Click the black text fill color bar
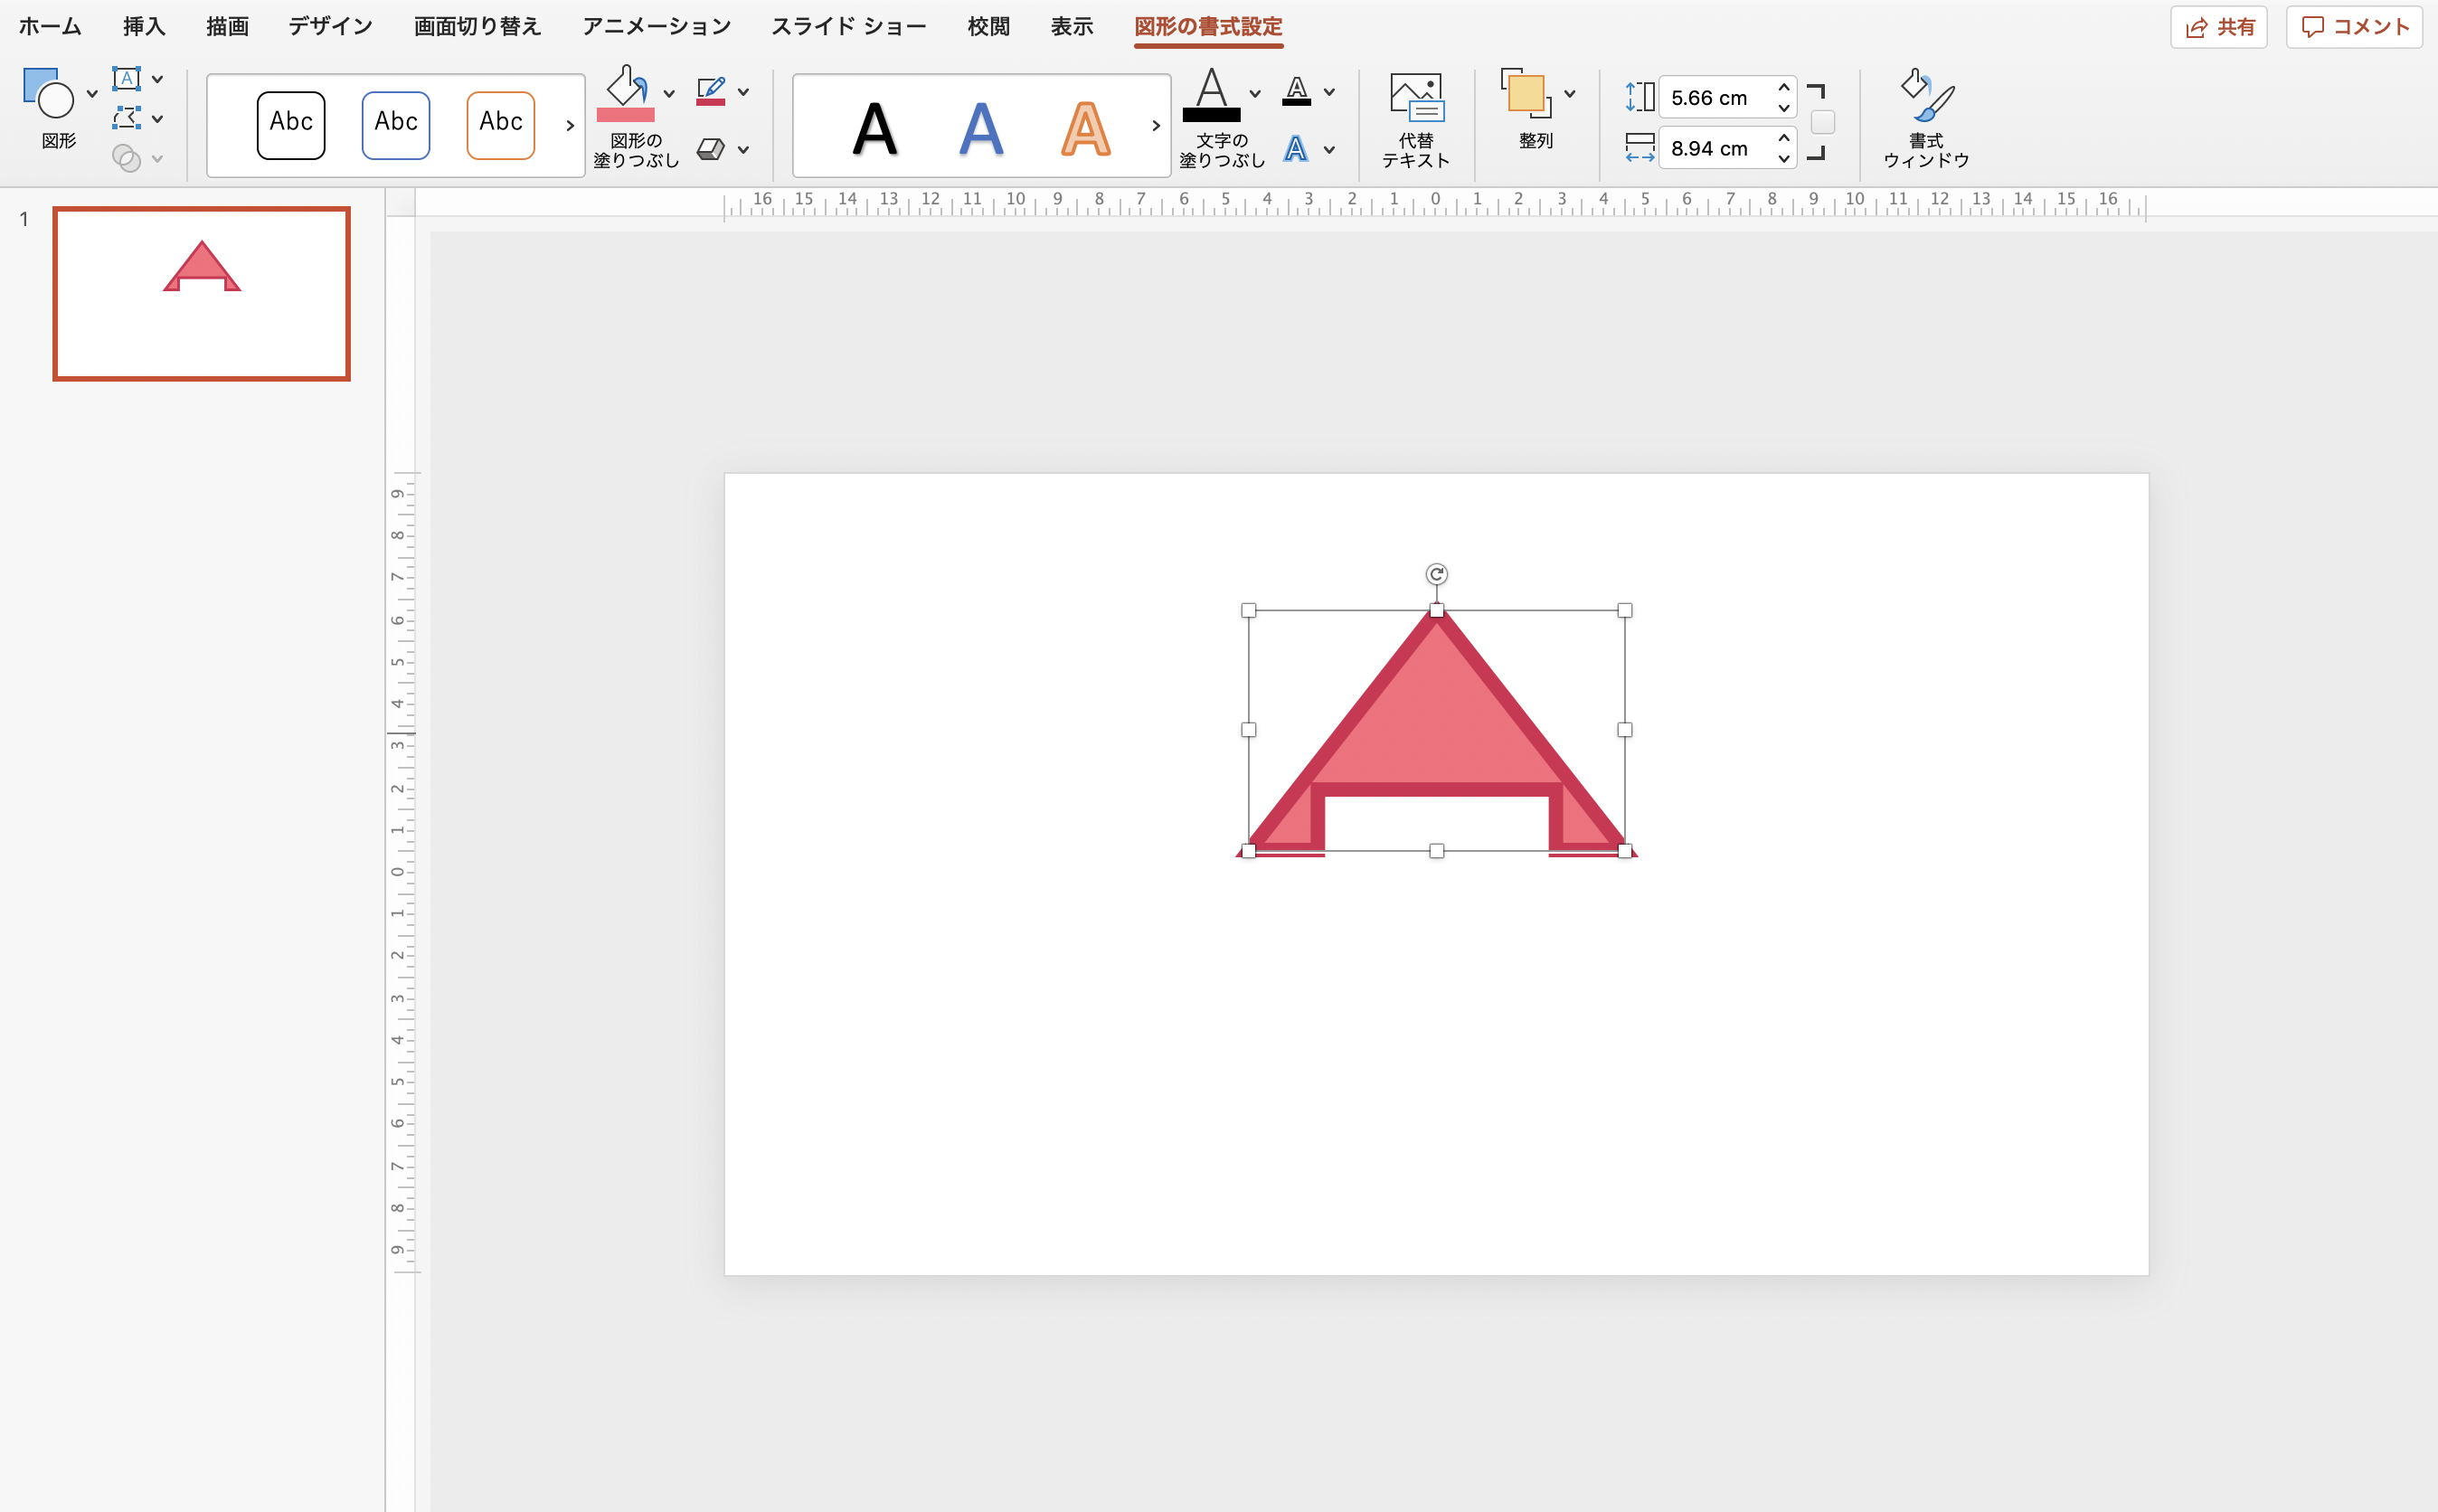2438x1512 pixels. click(x=1211, y=115)
